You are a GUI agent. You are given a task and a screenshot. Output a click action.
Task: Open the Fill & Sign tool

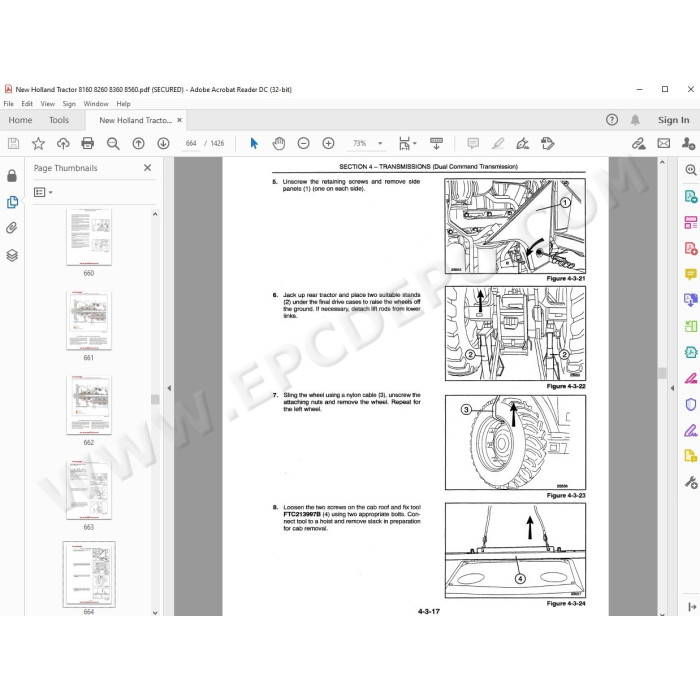691,430
